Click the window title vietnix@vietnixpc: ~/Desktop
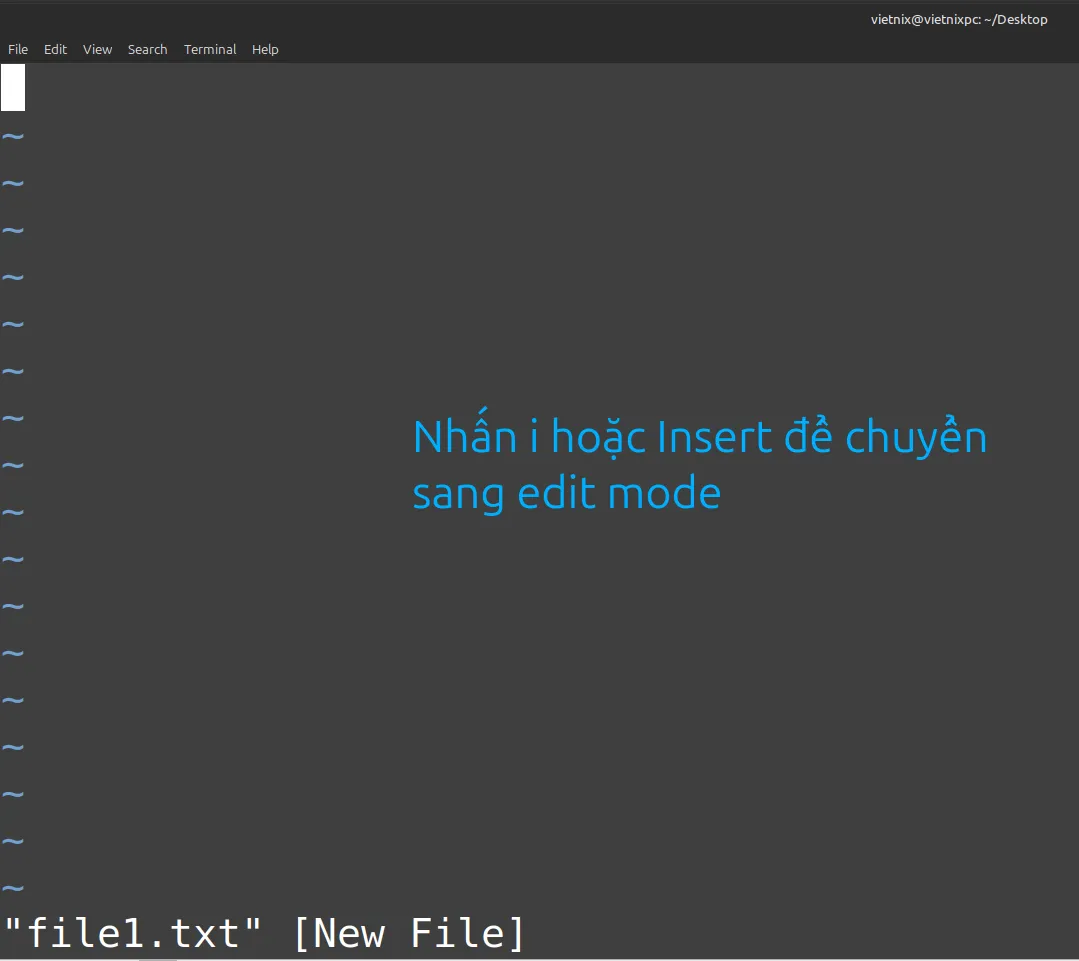This screenshot has height=961, width=1079. pyautogui.click(x=958, y=19)
